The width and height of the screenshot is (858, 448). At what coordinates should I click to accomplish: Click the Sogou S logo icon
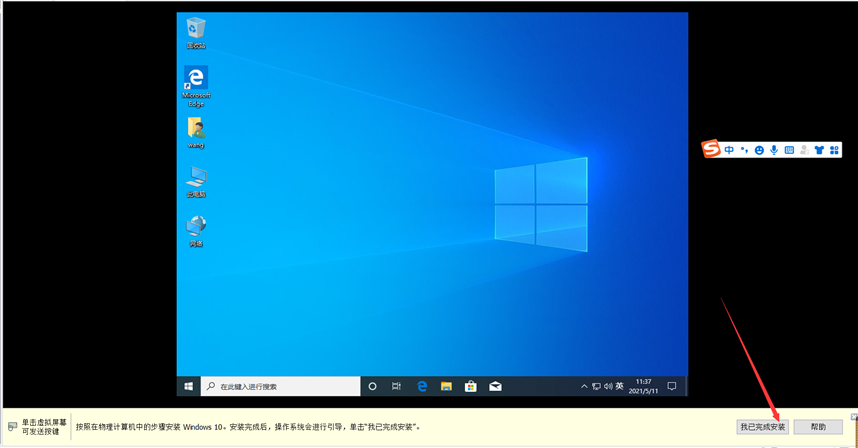711,149
